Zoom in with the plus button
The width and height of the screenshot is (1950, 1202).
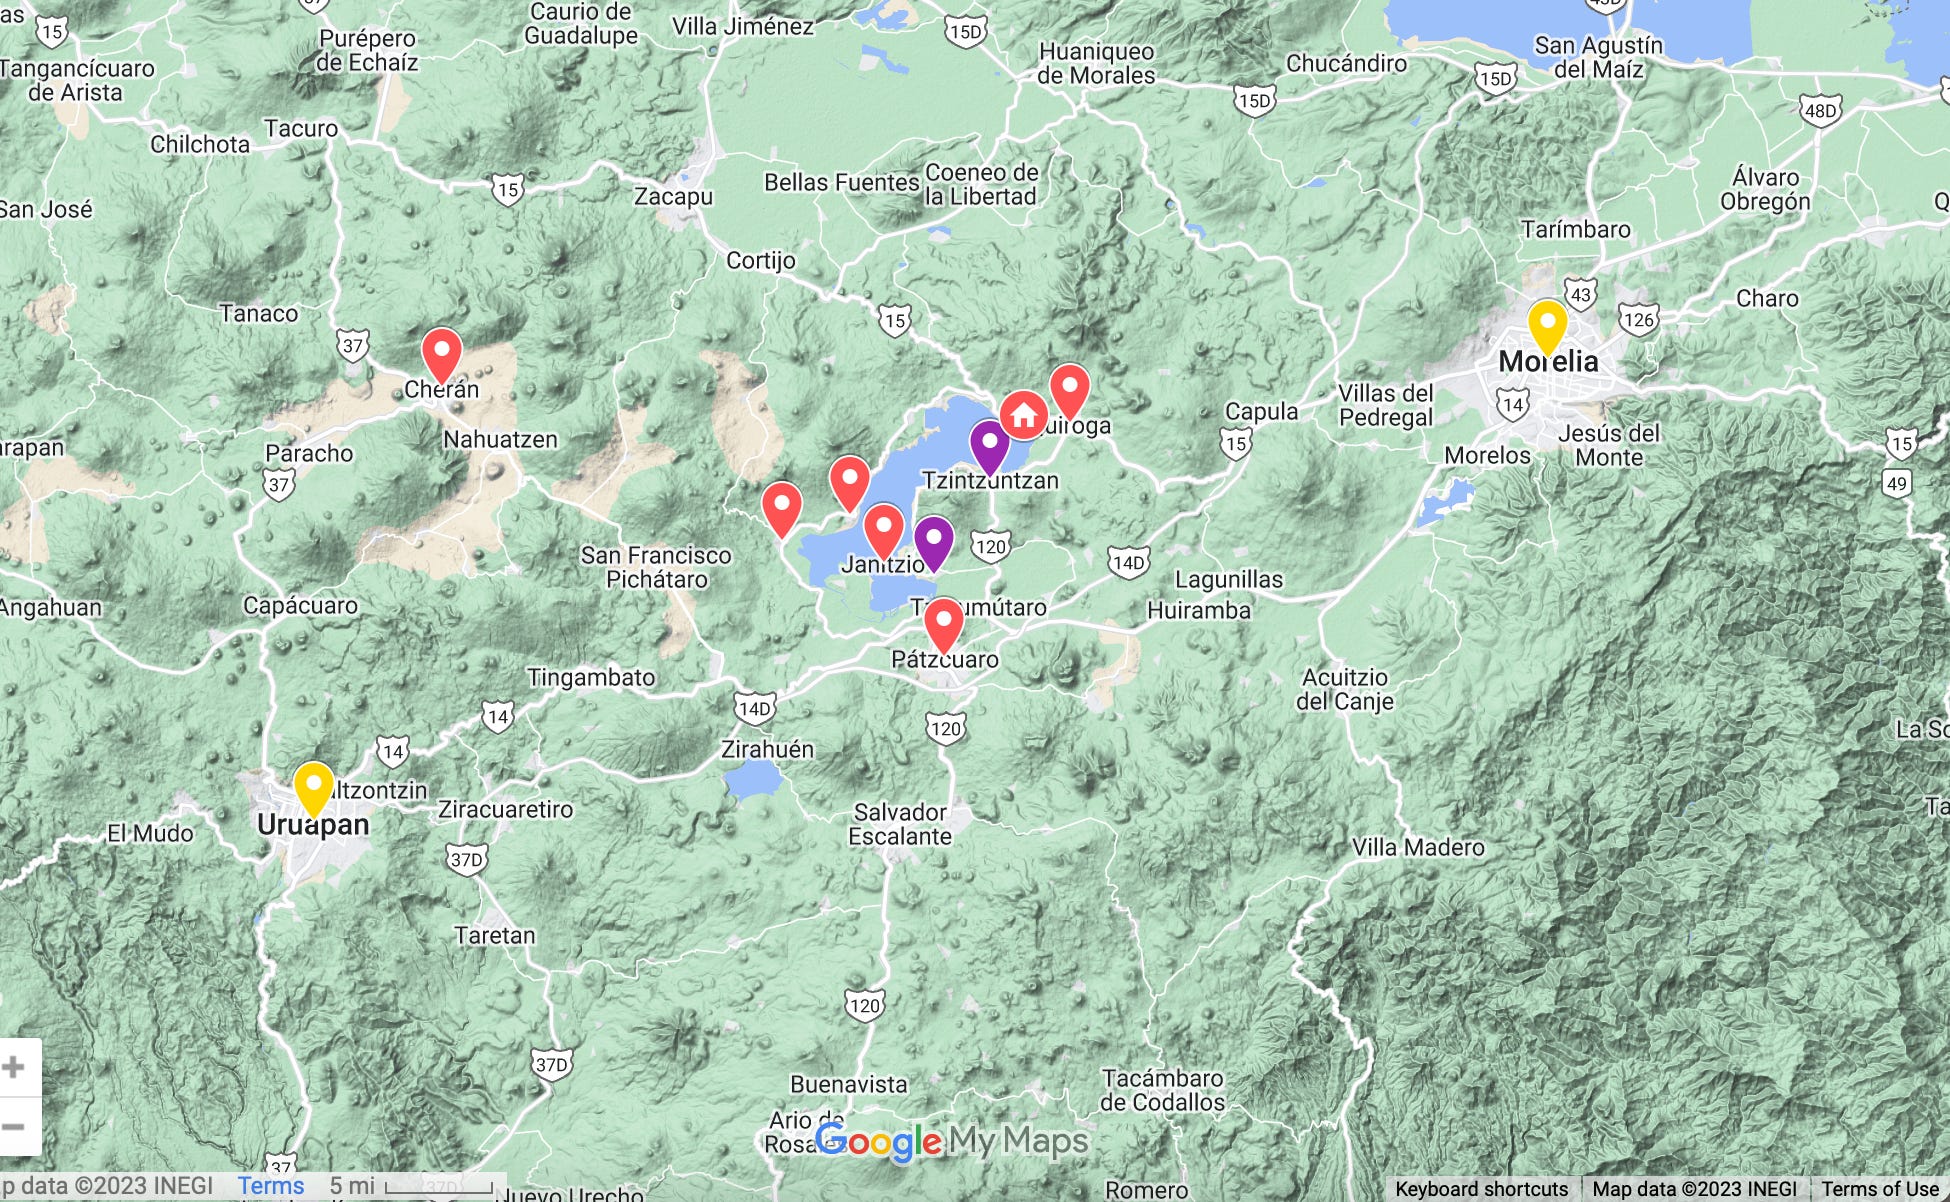(x=14, y=1067)
